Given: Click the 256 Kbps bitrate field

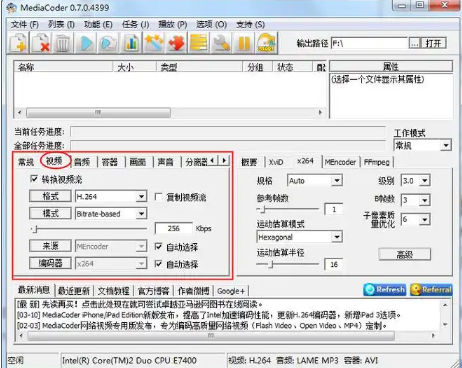Looking at the screenshot, I should tap(174, 228).
